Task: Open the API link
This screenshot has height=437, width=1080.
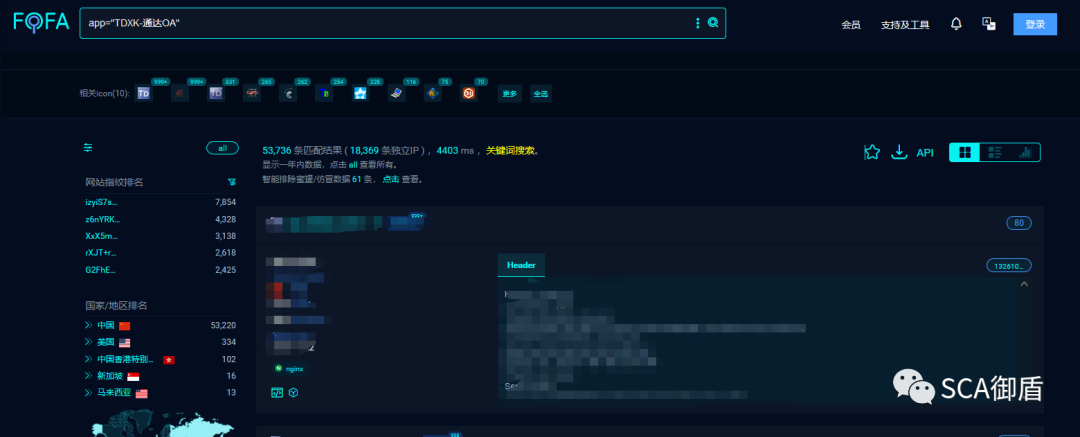Action: (x=925, y=153)
